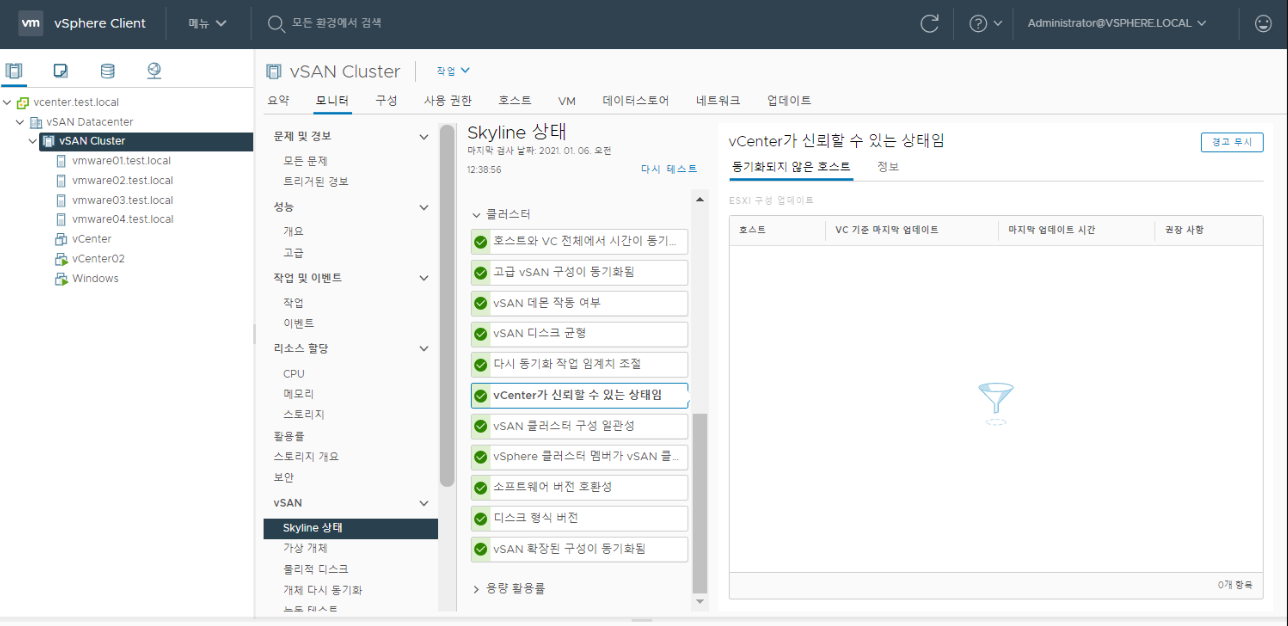The width and height of the screenshot is (1288, 626).
Task: Open the 메뉴 dropdown
Action: click(x=207, y=23)
